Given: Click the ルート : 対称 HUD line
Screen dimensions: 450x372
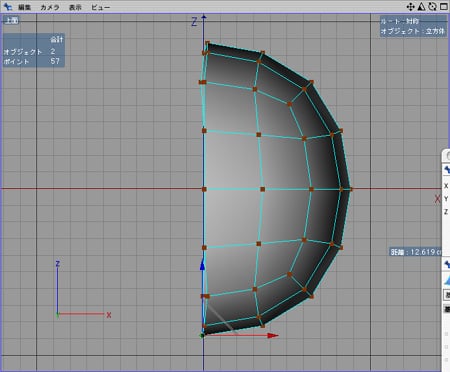Looking at the screenshot, I should 400,21.
